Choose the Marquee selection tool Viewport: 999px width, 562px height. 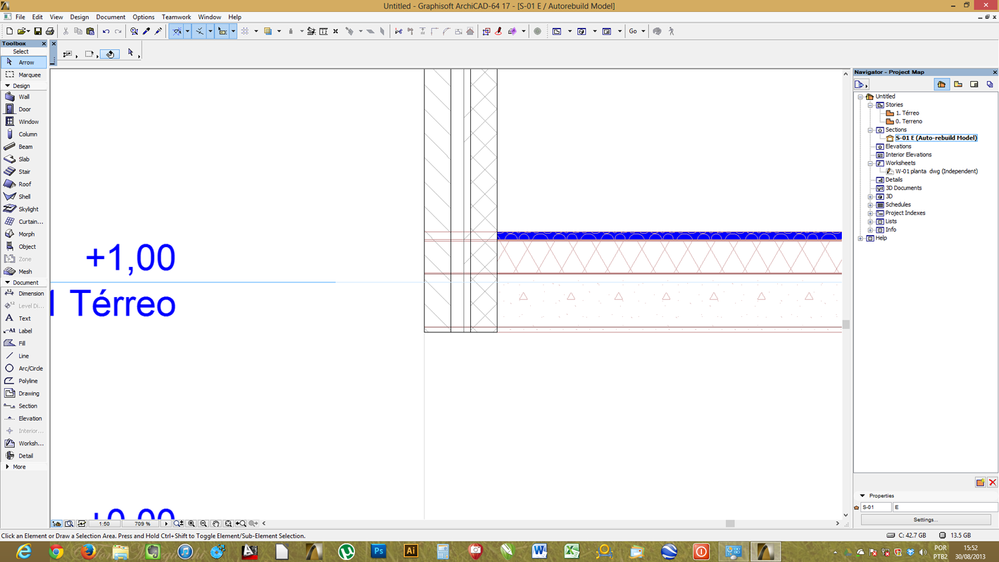(28, 75)
